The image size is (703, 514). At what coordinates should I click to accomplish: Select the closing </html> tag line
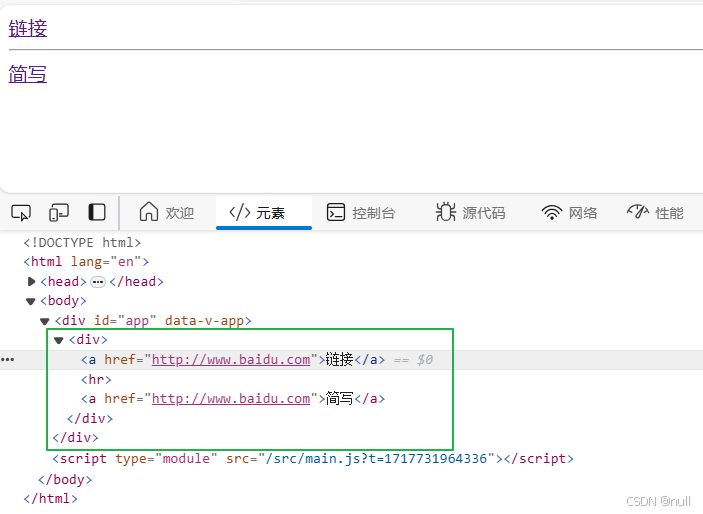(x=51, y=499)
